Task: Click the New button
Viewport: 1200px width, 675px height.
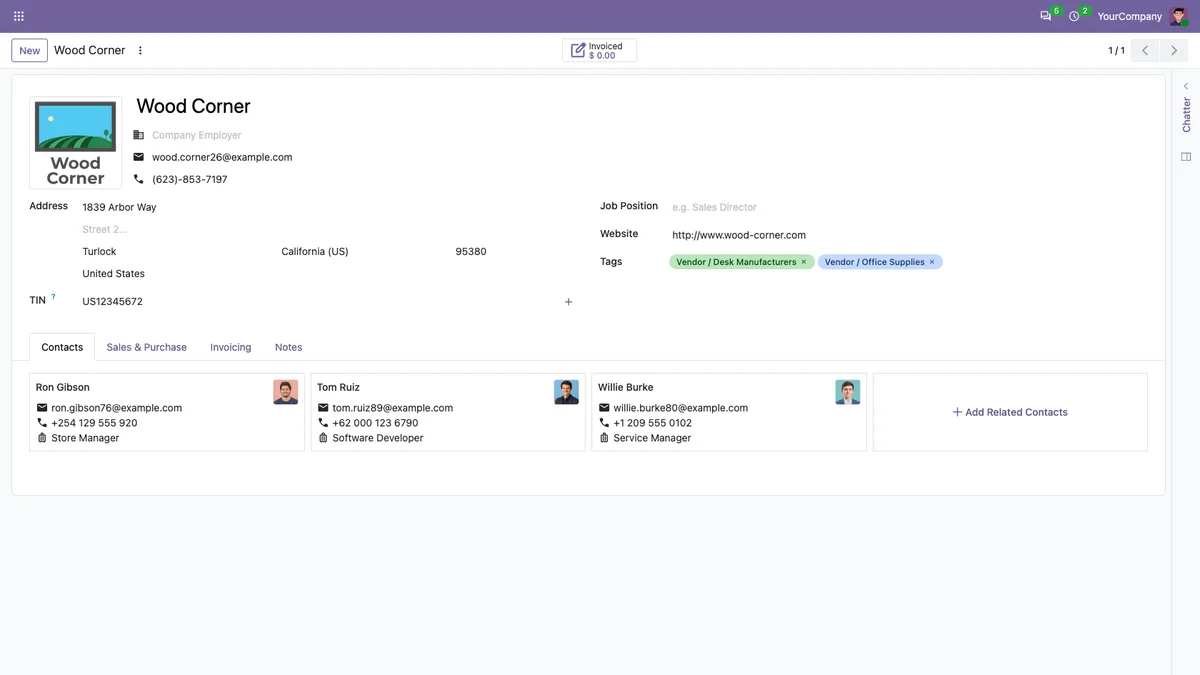Action: pos(30,50)
